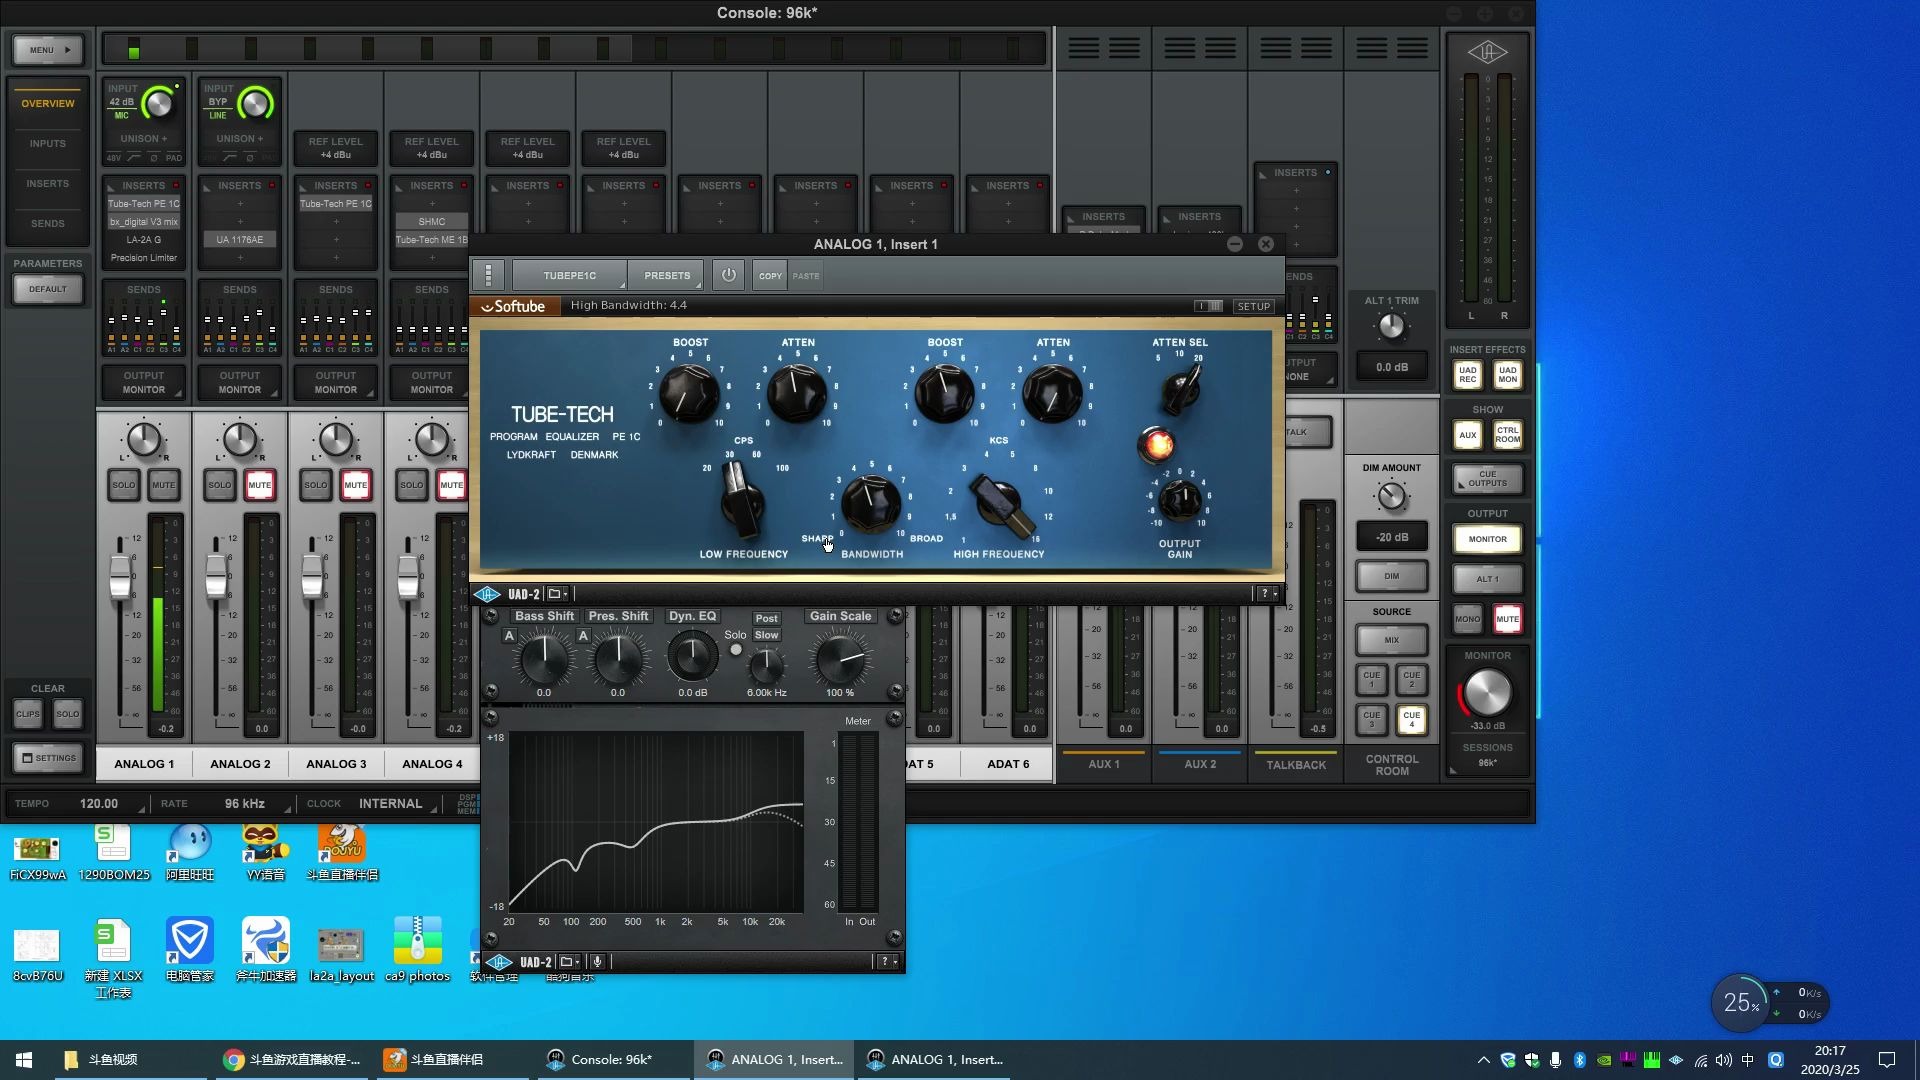Click the ANALOG 3 channel fader
Screen dimensions: 1920x1080
point(312,575)
